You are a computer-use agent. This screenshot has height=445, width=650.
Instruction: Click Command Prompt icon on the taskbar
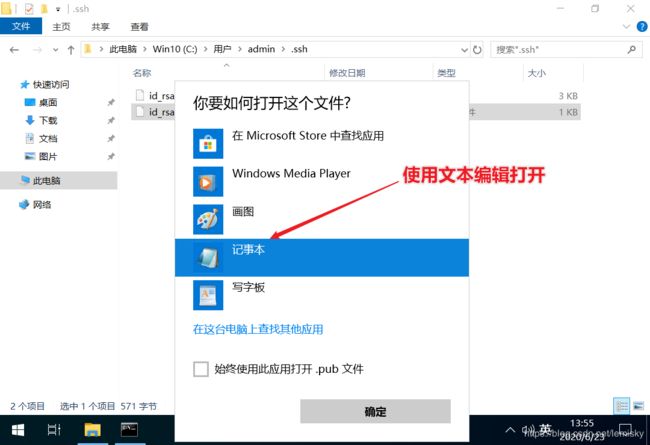pyautogui.click(x=129, y=430)
